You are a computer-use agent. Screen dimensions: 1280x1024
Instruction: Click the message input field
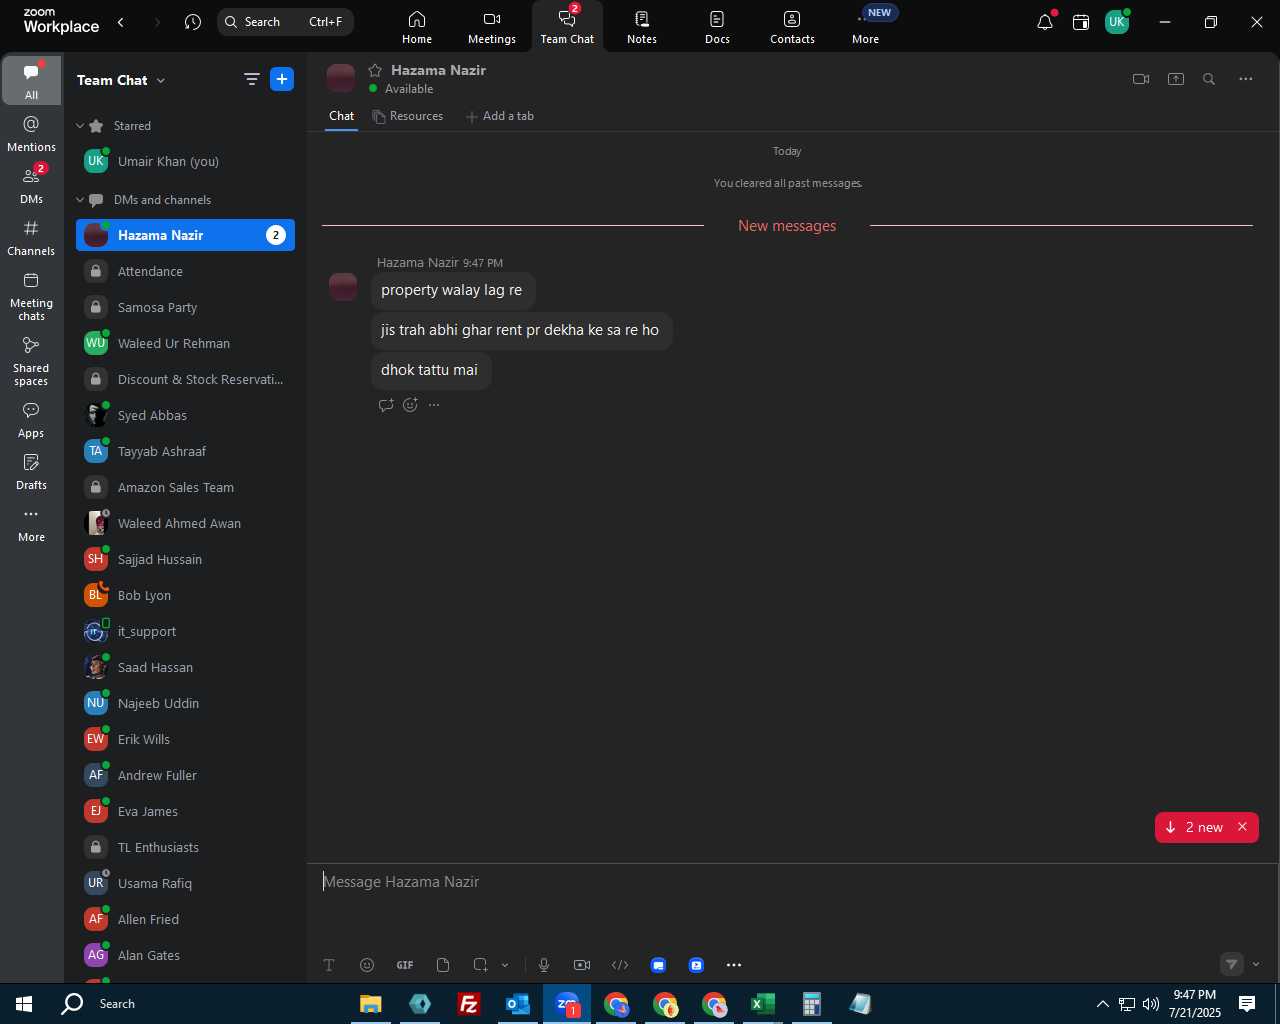tap(792, 882)
